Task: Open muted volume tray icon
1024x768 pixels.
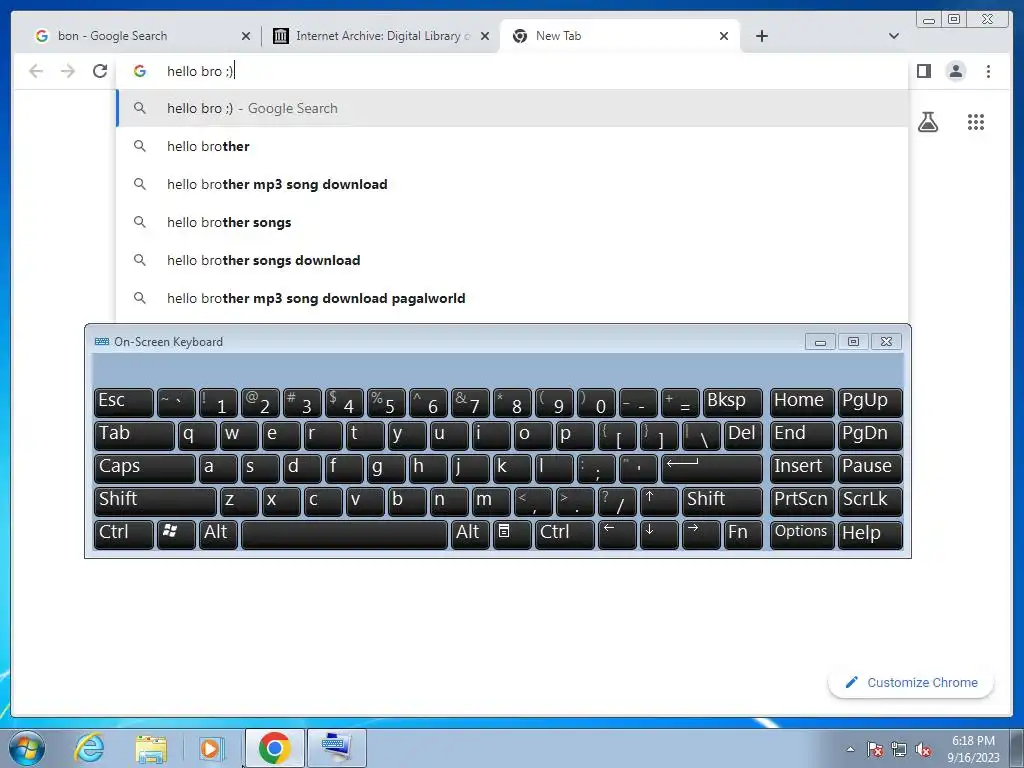Action: tap(923, 750)
